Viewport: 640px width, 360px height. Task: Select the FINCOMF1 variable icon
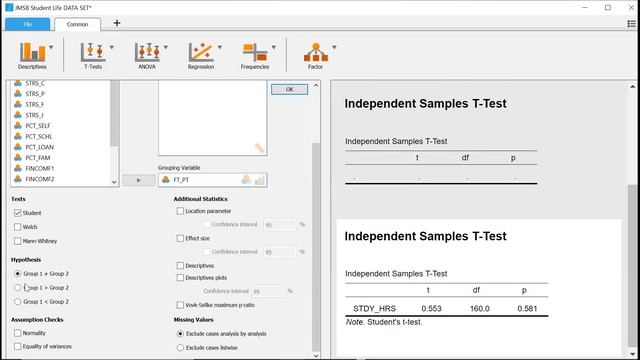18,168
